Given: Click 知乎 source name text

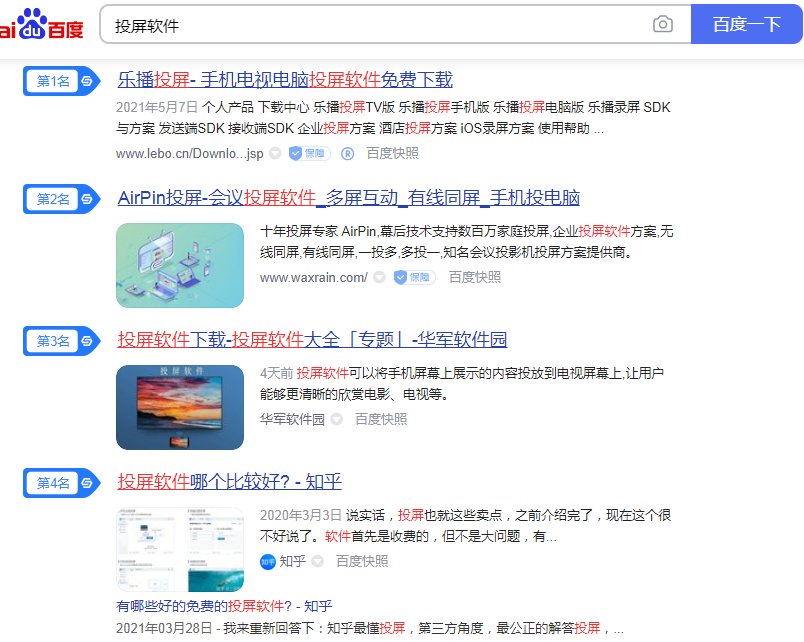Looking at the screenshot, I should 293,561.
